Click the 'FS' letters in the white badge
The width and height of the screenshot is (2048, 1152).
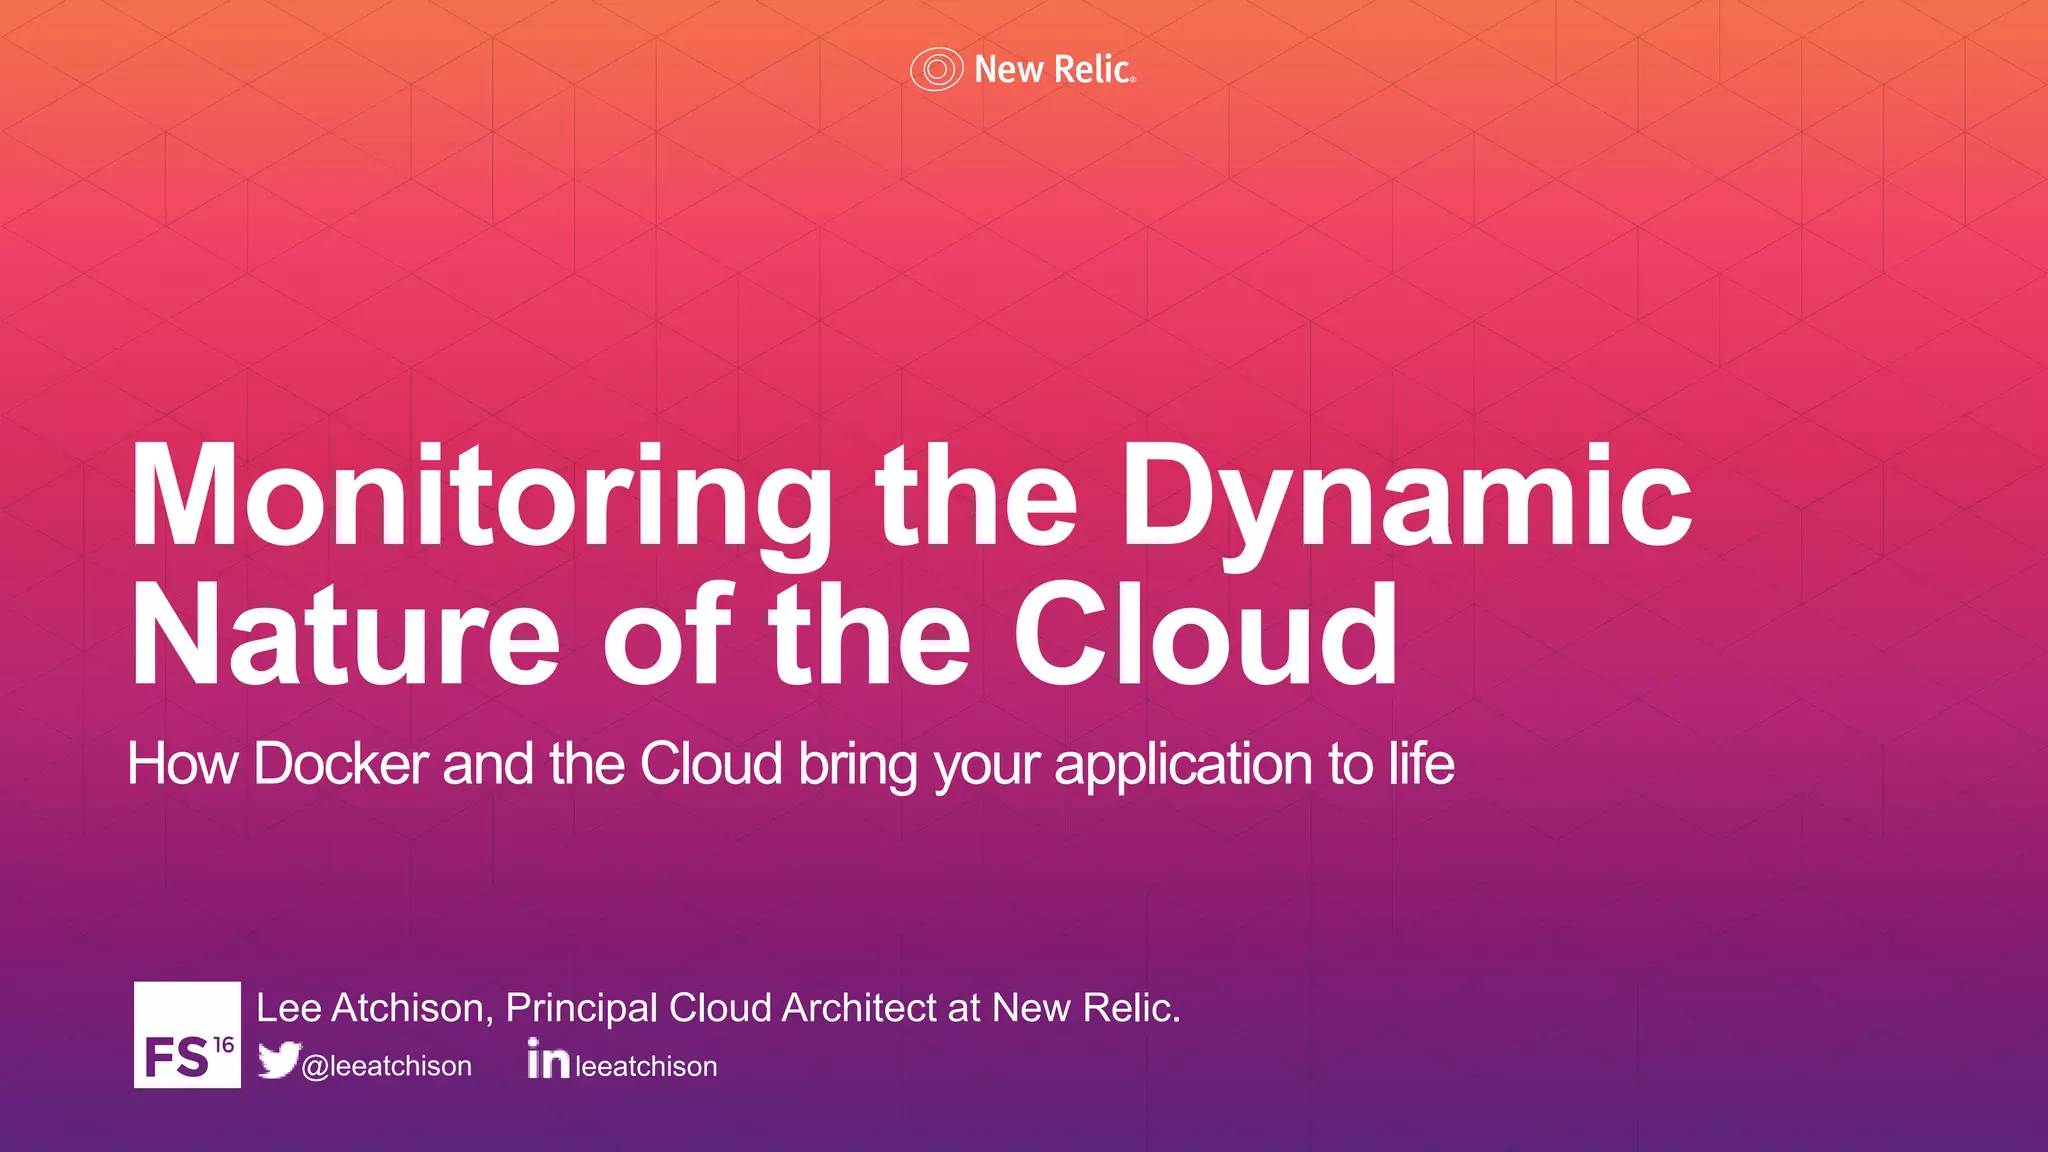coord(175,1058)
